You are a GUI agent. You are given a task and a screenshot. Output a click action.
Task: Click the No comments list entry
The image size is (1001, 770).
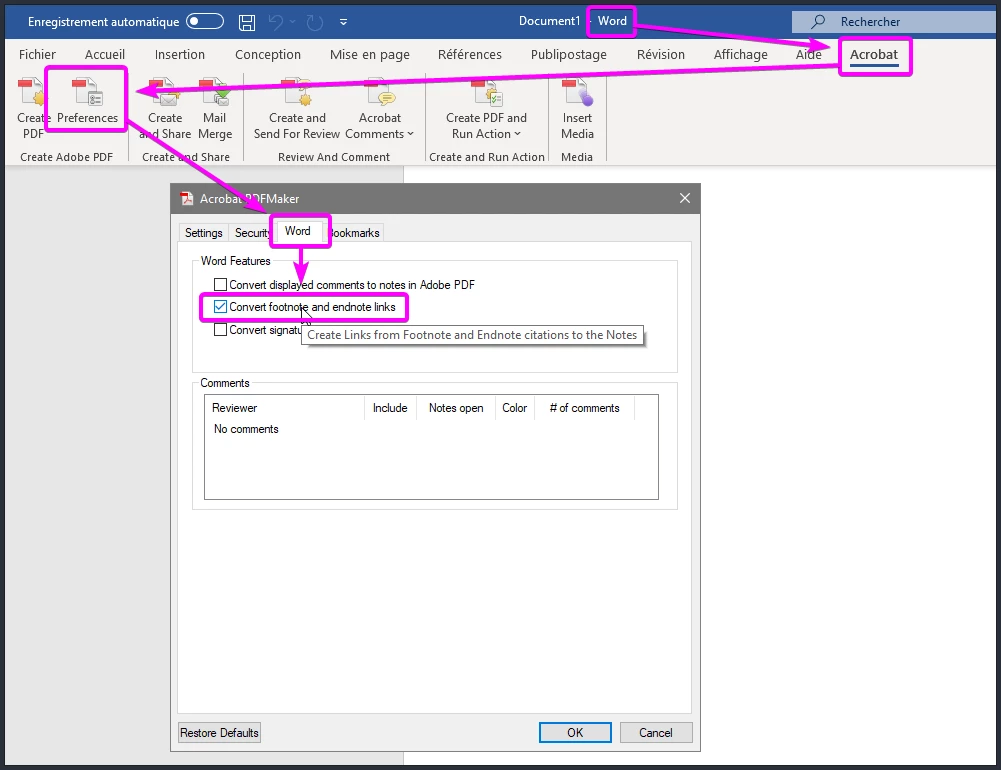246,429
